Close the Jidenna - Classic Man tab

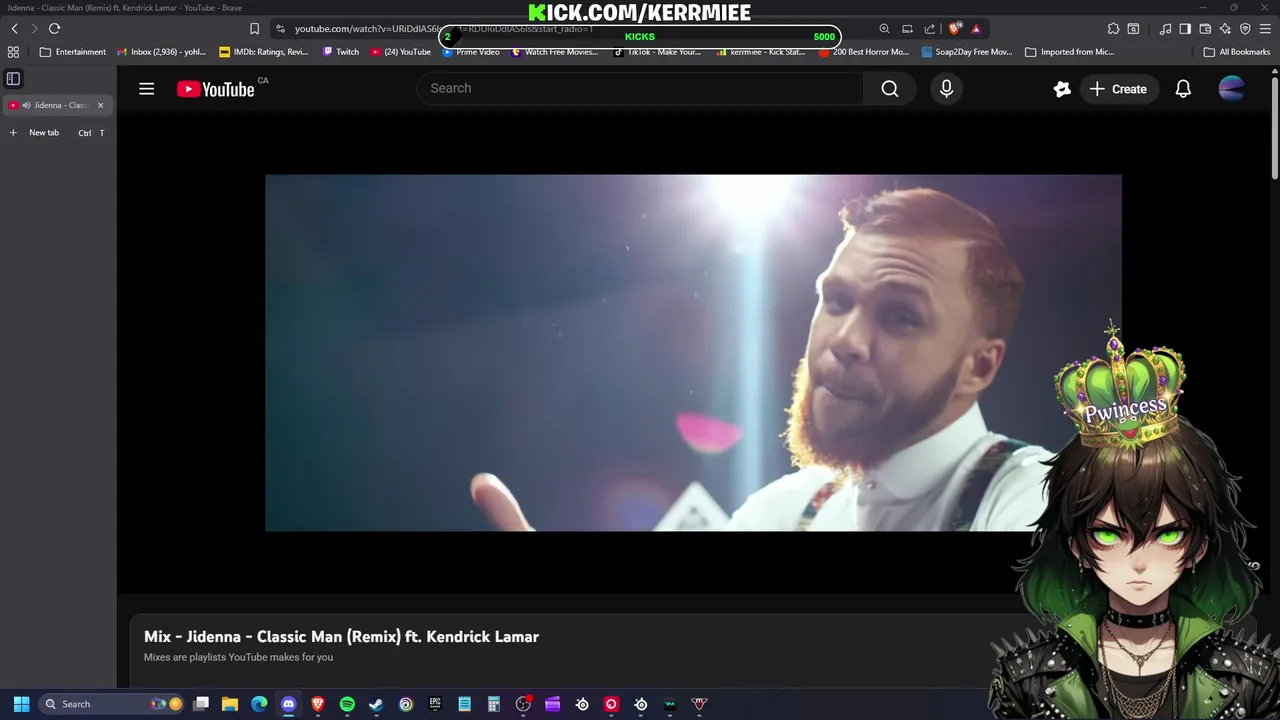tap(100, 105)
